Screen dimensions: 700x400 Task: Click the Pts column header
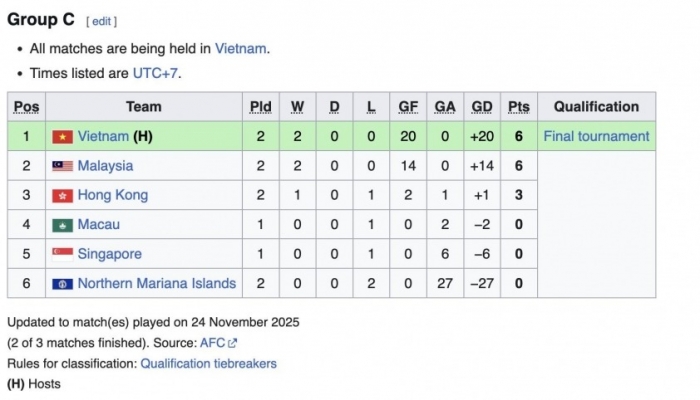point(519,107)
